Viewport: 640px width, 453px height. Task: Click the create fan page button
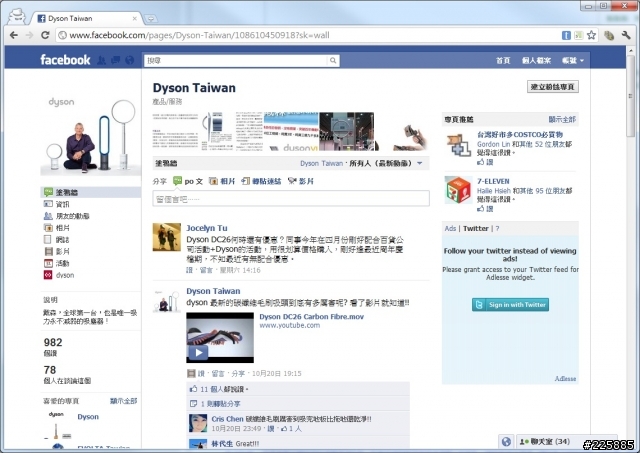553,87
